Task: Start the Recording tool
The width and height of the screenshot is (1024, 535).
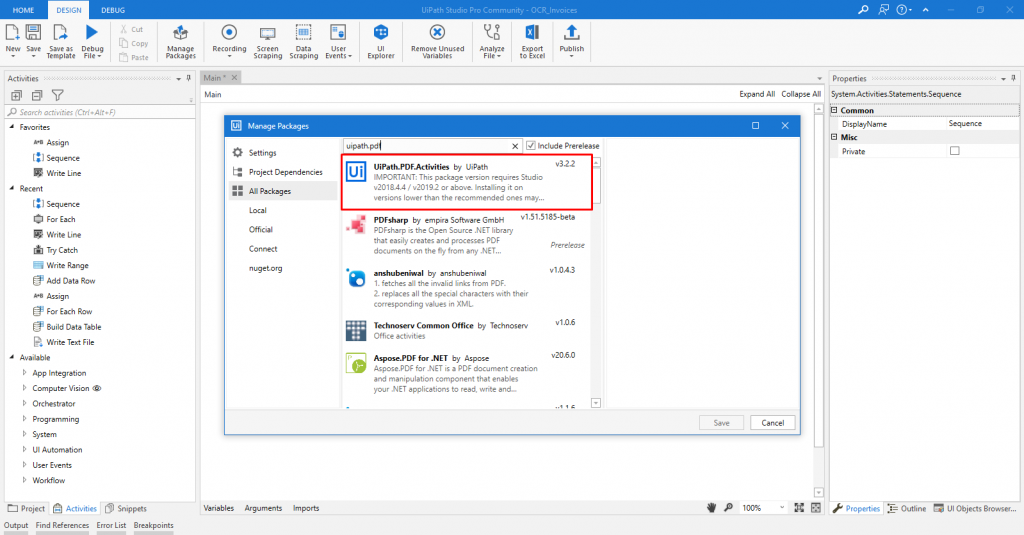Action: coord(229,41)
